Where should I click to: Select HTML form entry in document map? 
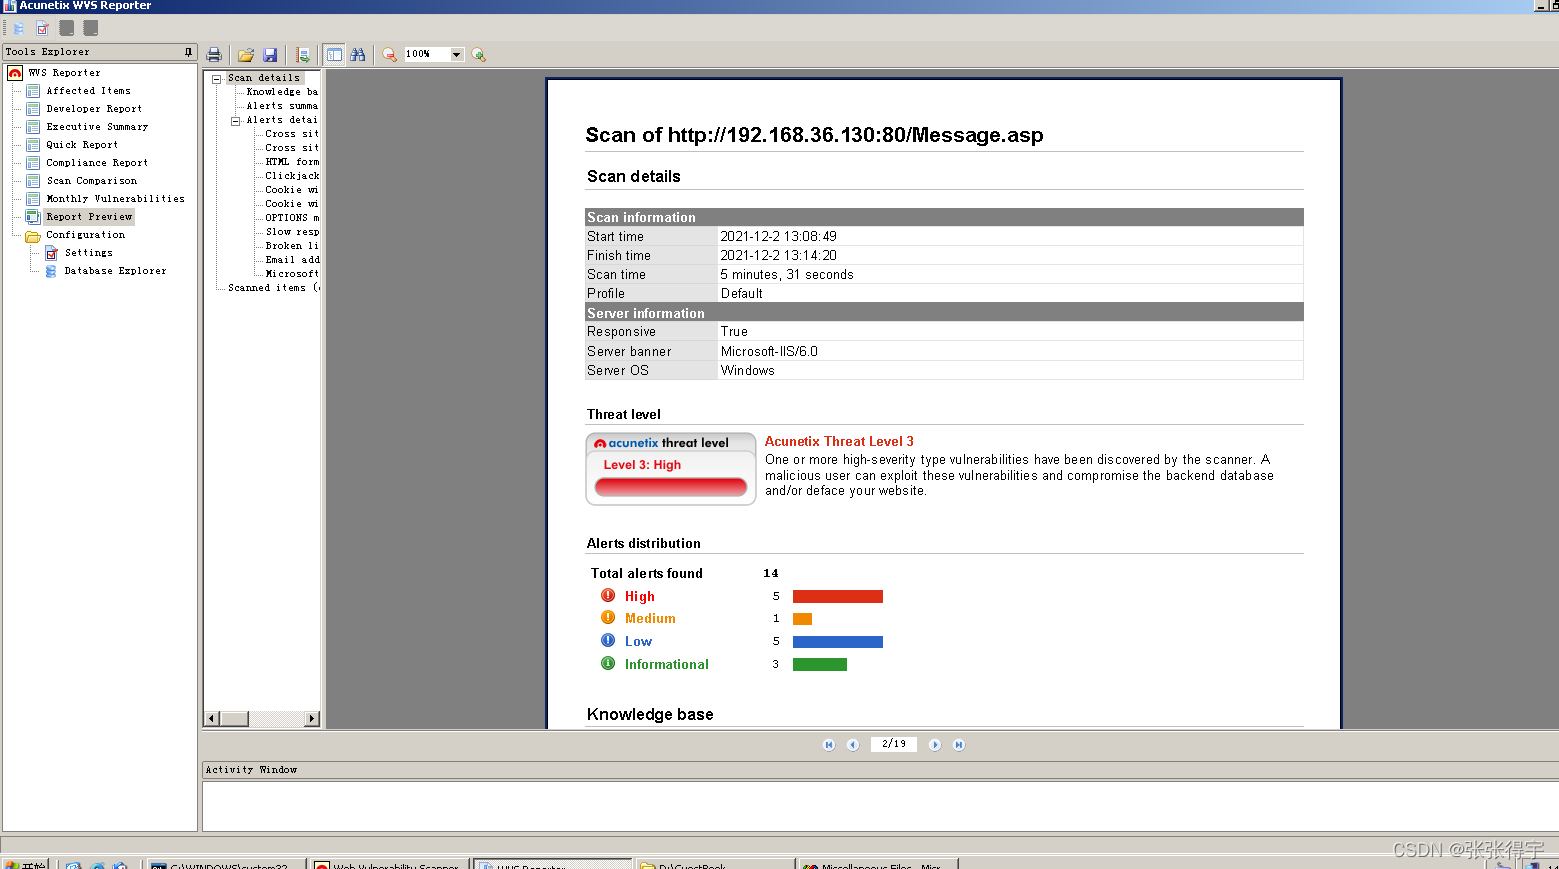click(292, 162)
